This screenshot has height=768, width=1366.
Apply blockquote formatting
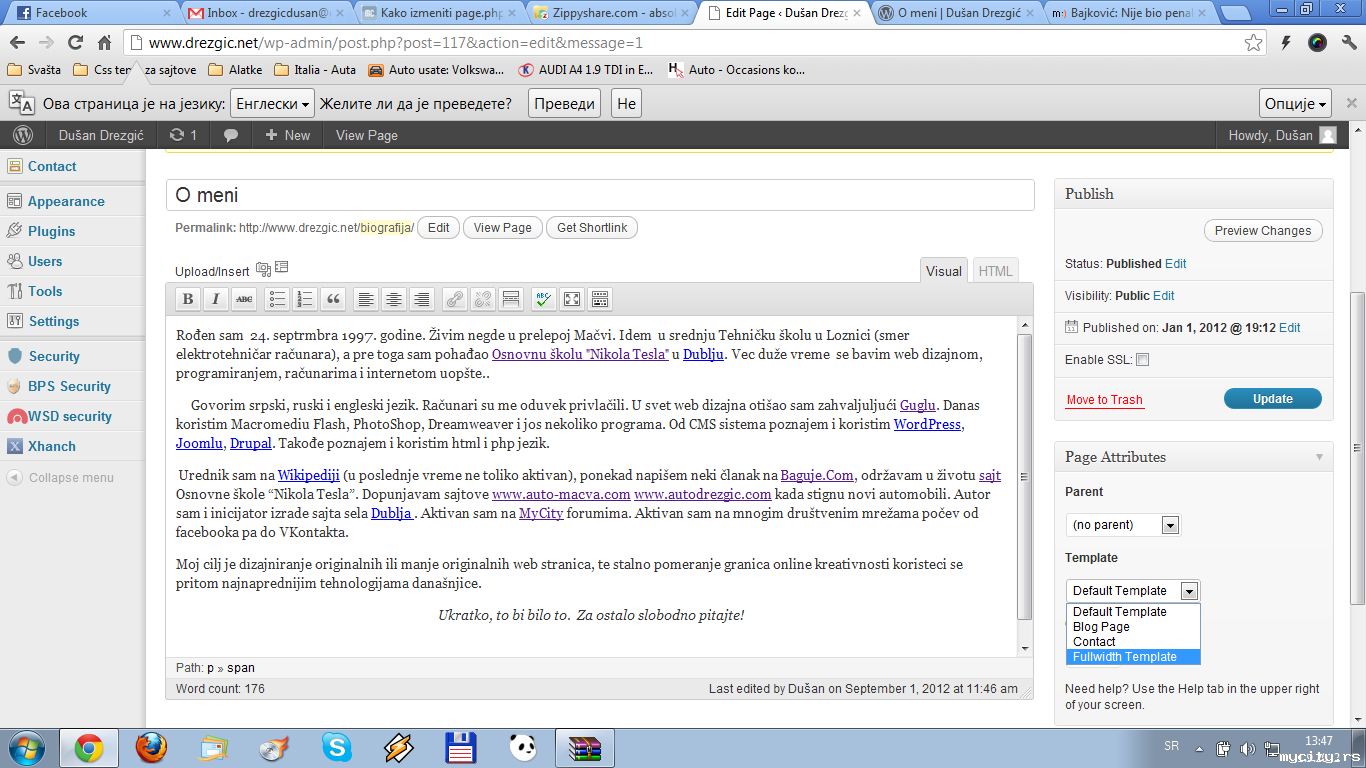[x=334, y=299]
